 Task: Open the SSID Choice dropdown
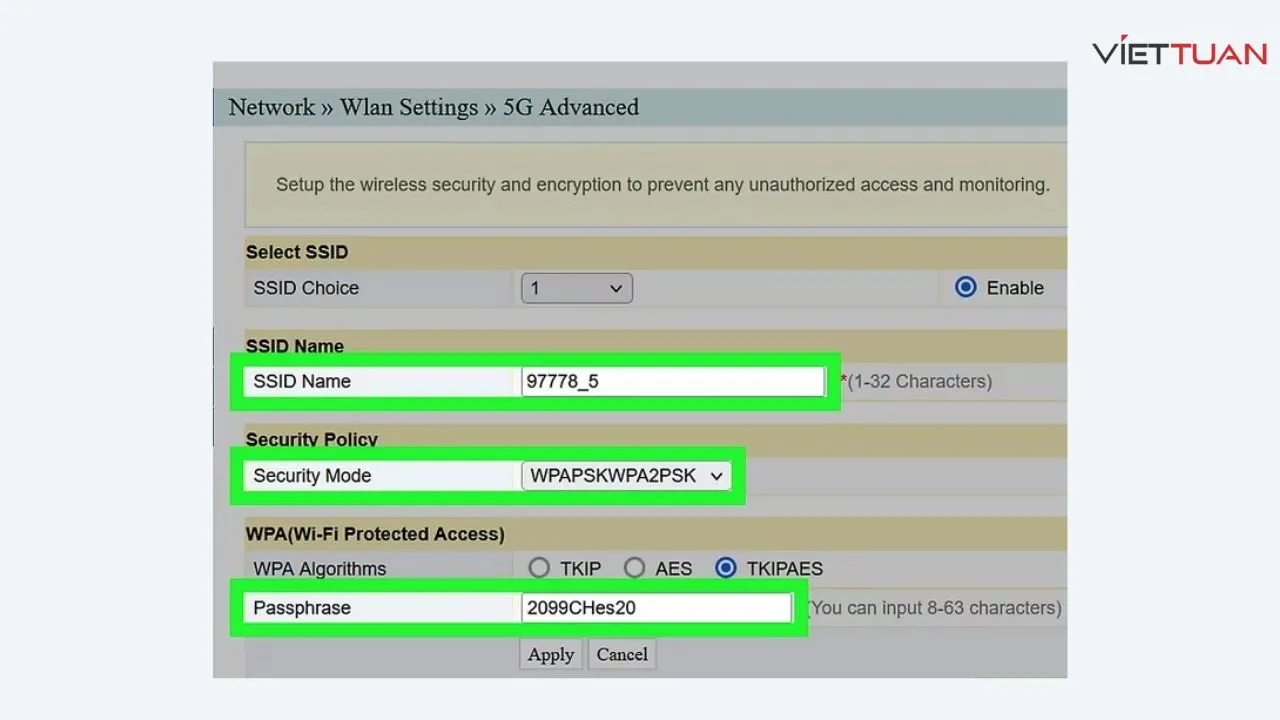coord(576,288)
